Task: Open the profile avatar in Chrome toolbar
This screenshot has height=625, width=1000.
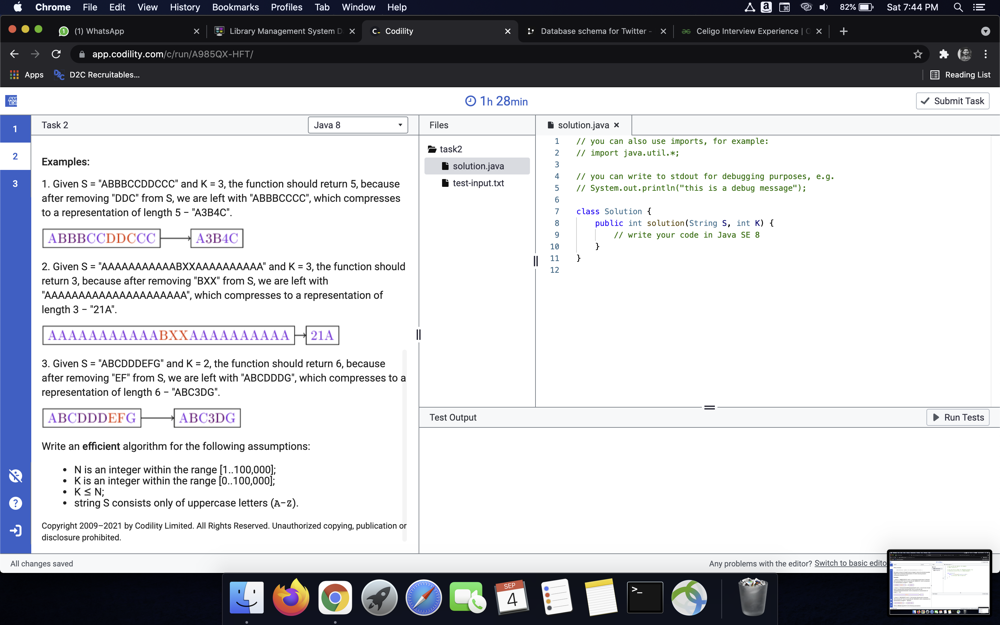Action: 964,54
